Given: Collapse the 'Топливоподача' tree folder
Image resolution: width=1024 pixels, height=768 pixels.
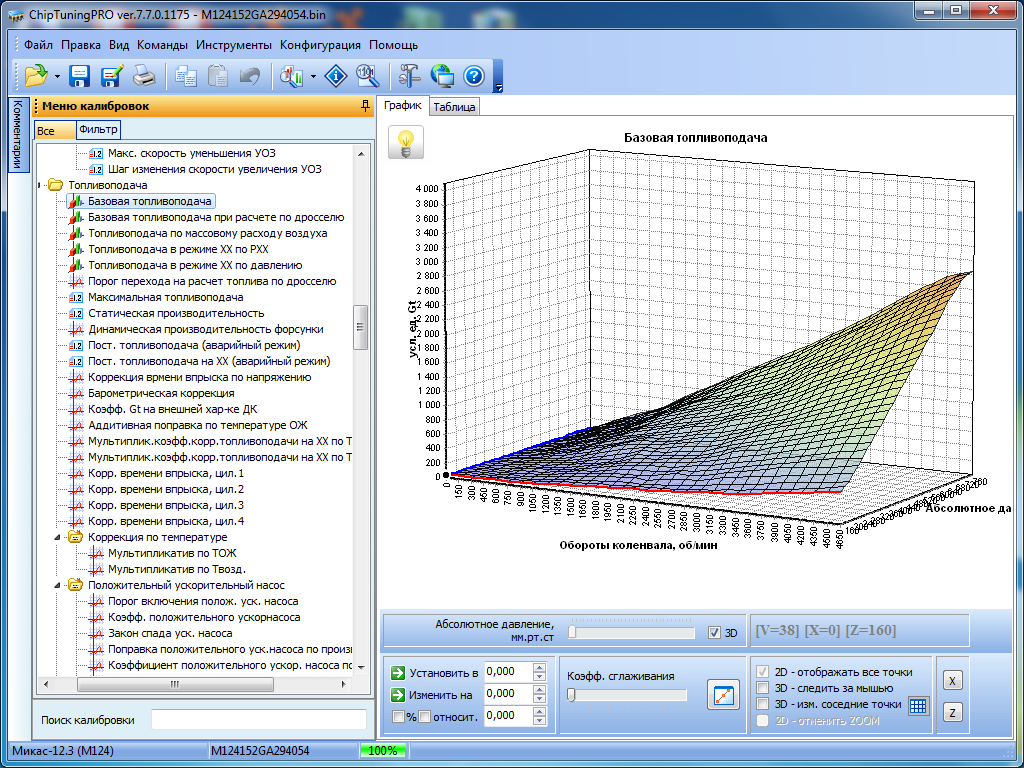Looking at the screenshot, I should coord(40,185).
